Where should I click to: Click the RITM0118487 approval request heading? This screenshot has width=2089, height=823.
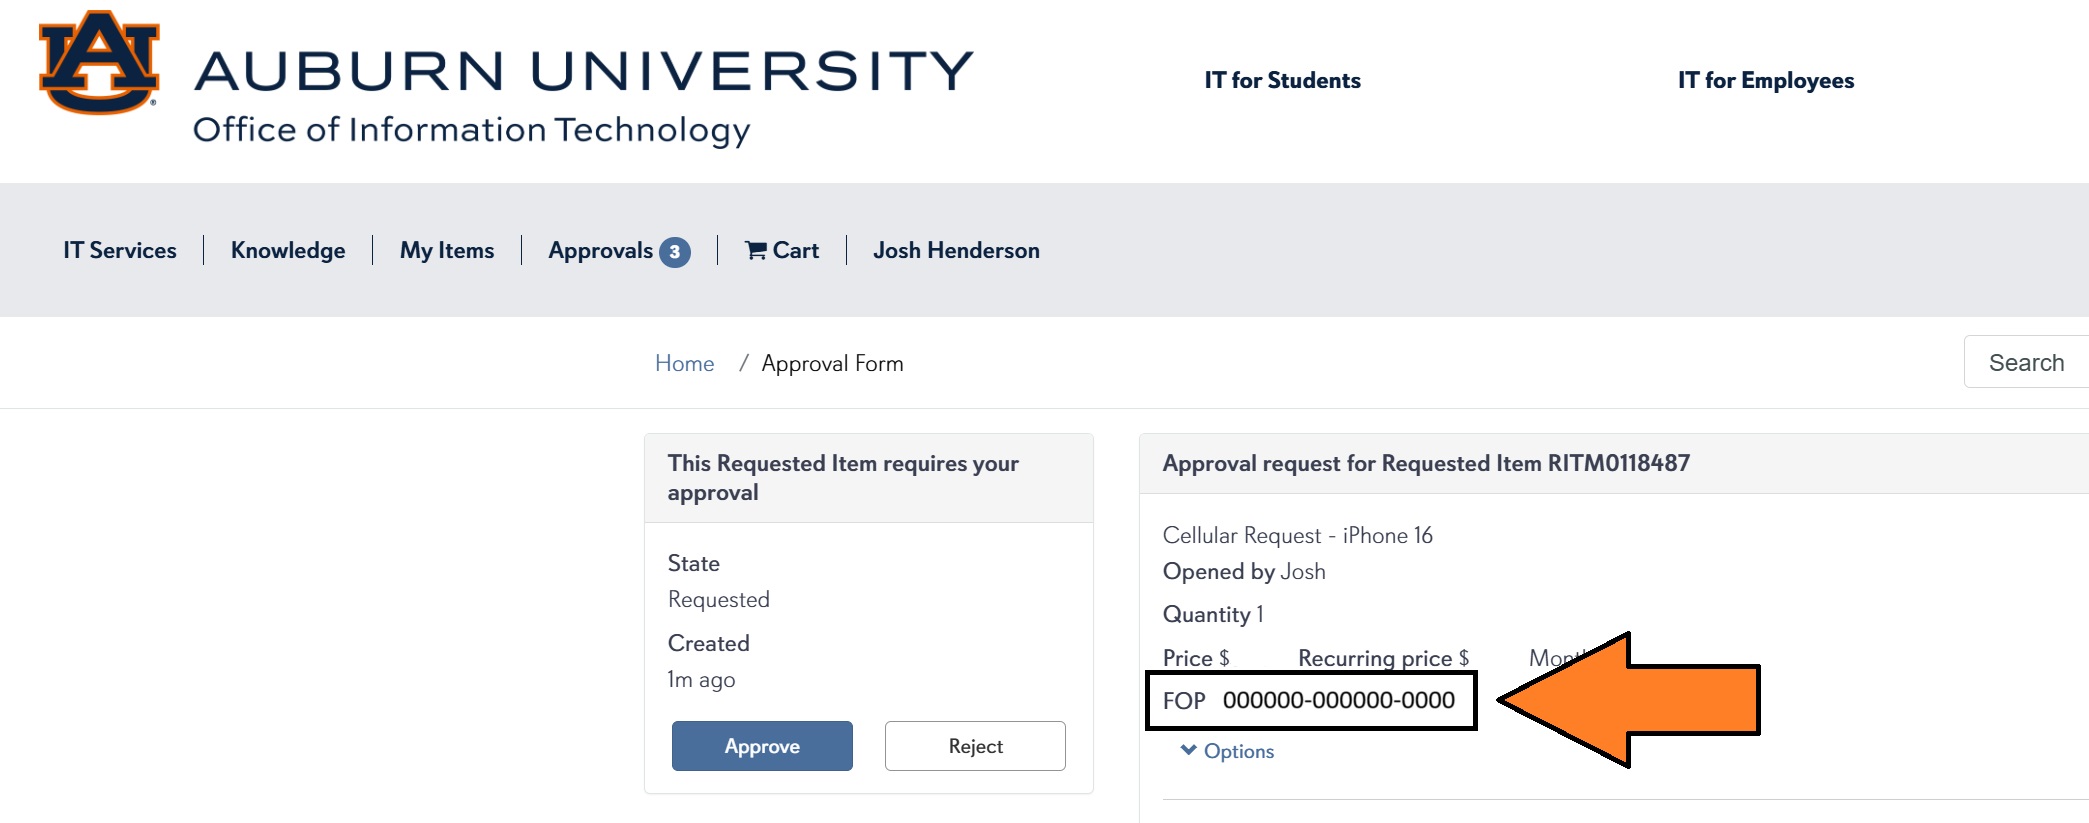(1426, 464)
